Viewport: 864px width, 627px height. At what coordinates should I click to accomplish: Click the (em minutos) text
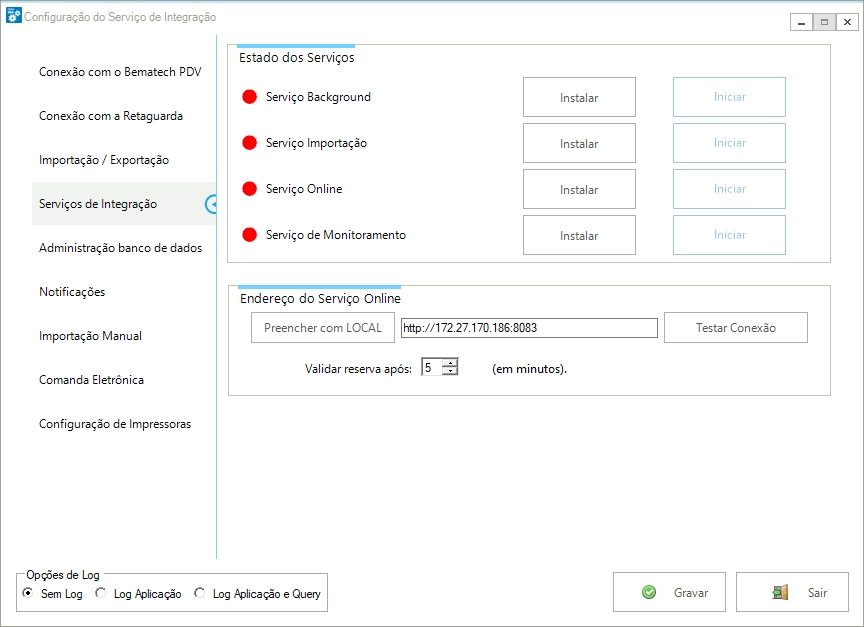tap(529, 369)
